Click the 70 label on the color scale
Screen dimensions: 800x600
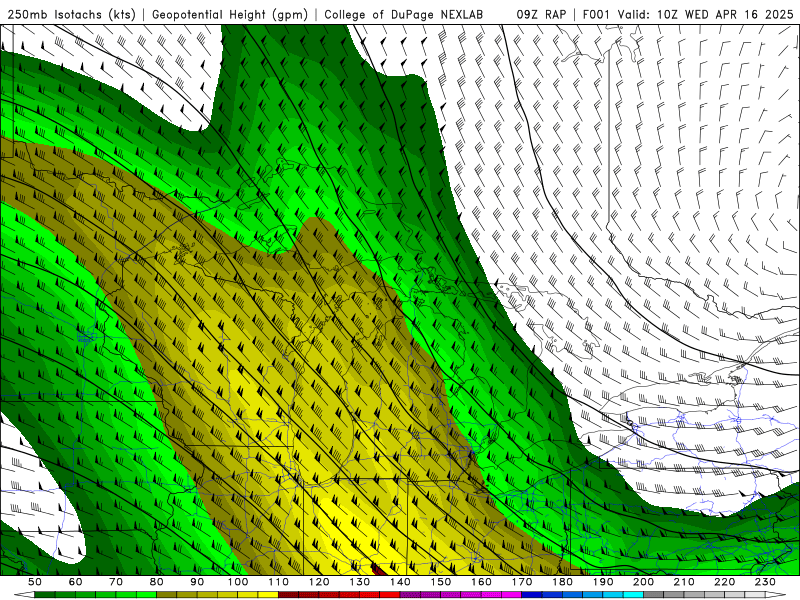click(116, 582)
